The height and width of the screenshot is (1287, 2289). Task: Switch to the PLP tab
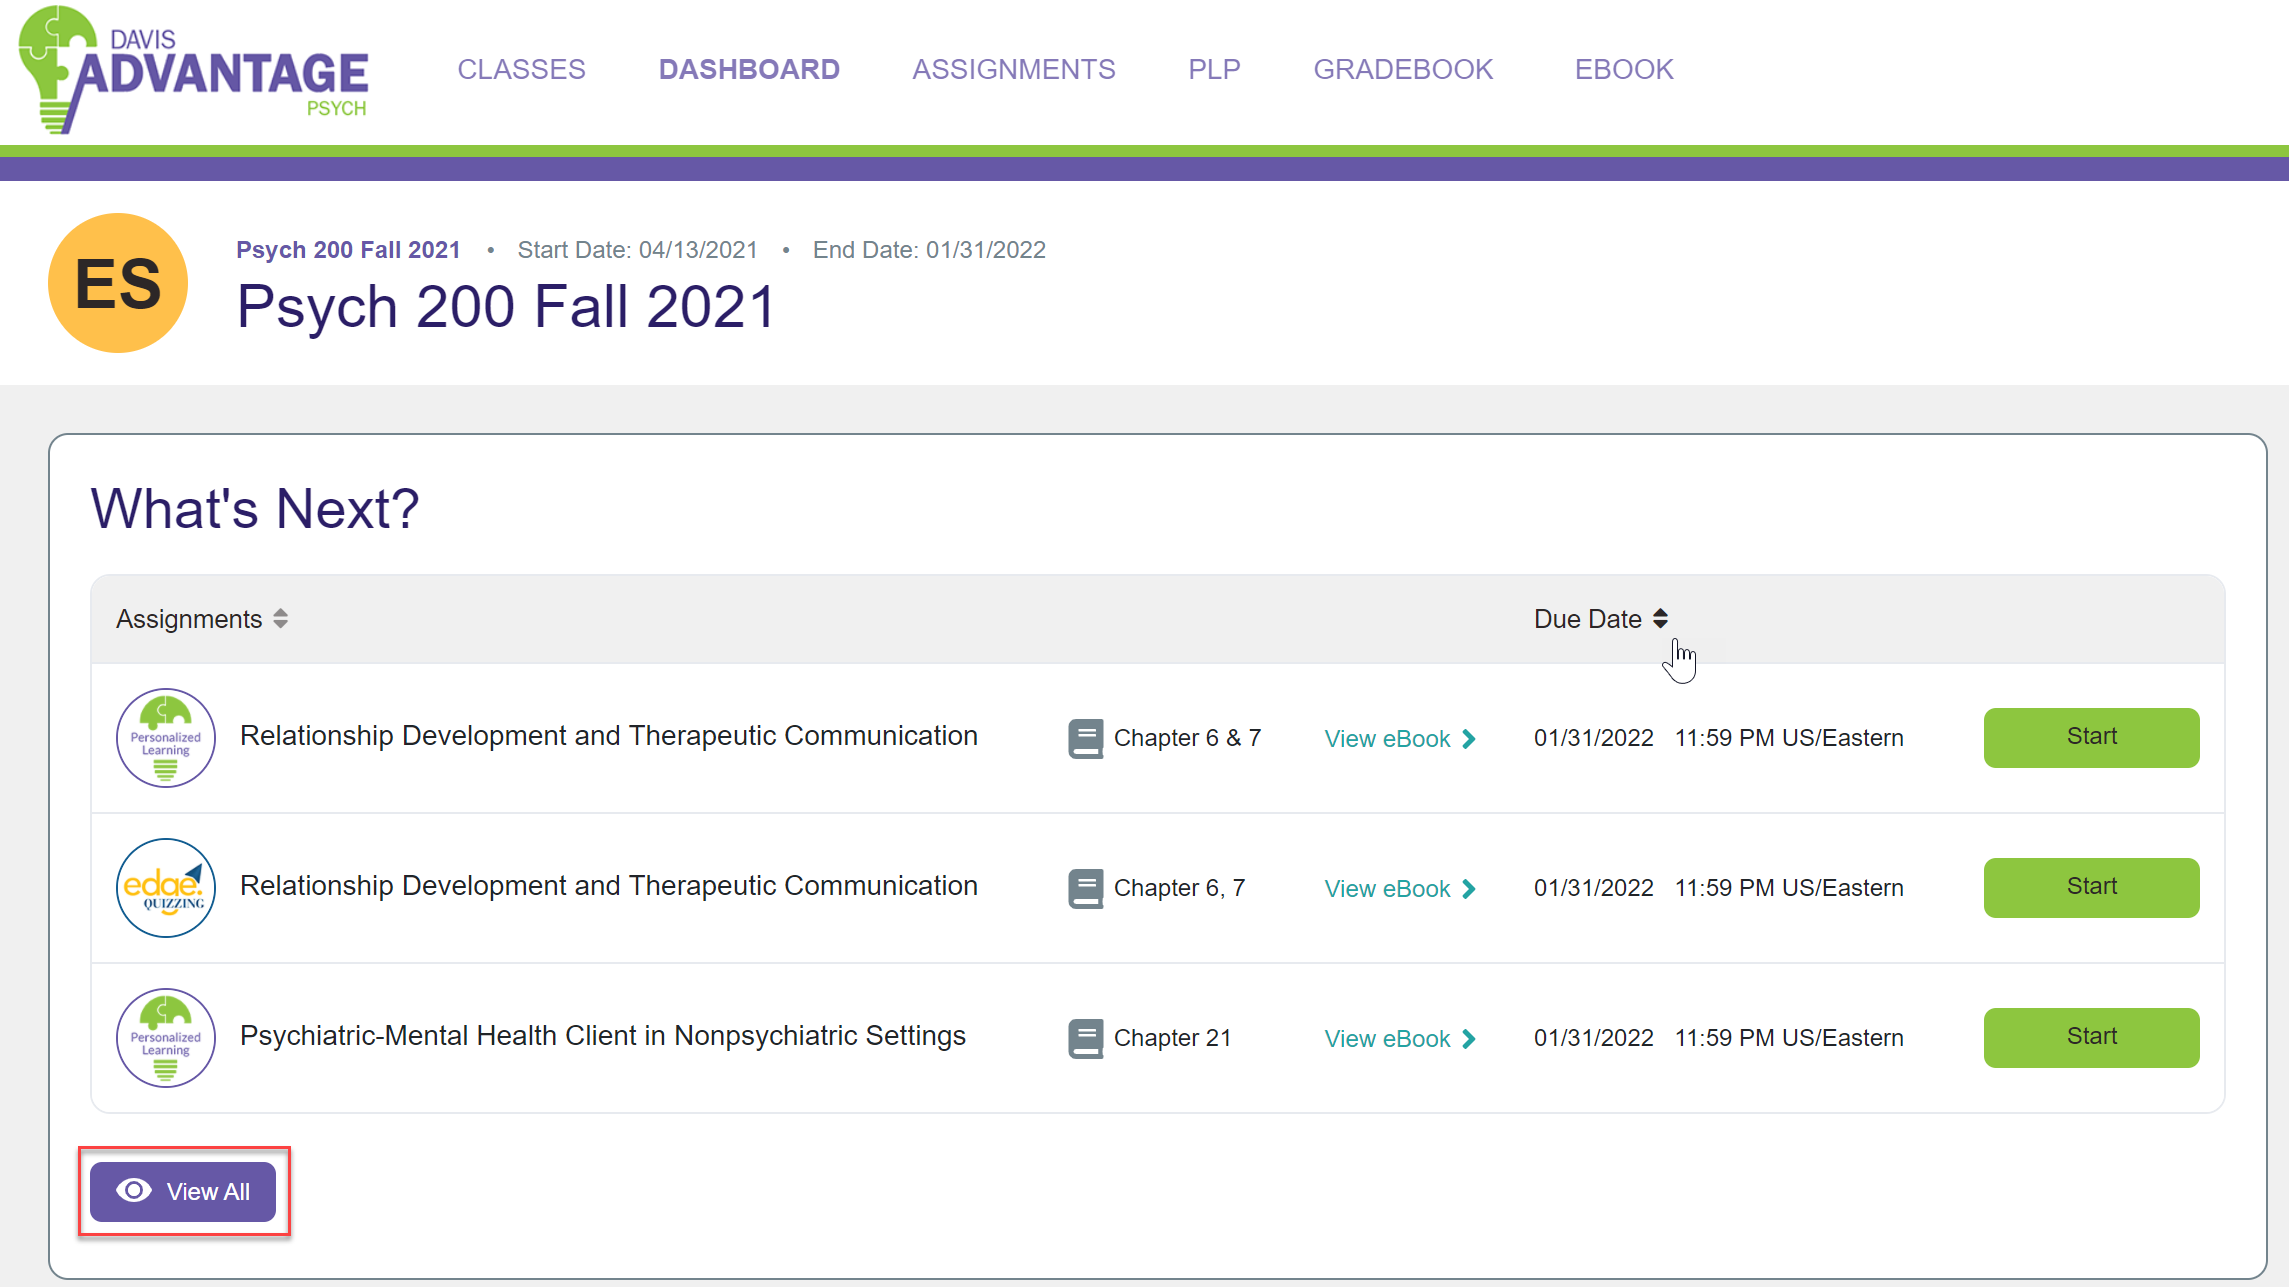click(1214, 69)
